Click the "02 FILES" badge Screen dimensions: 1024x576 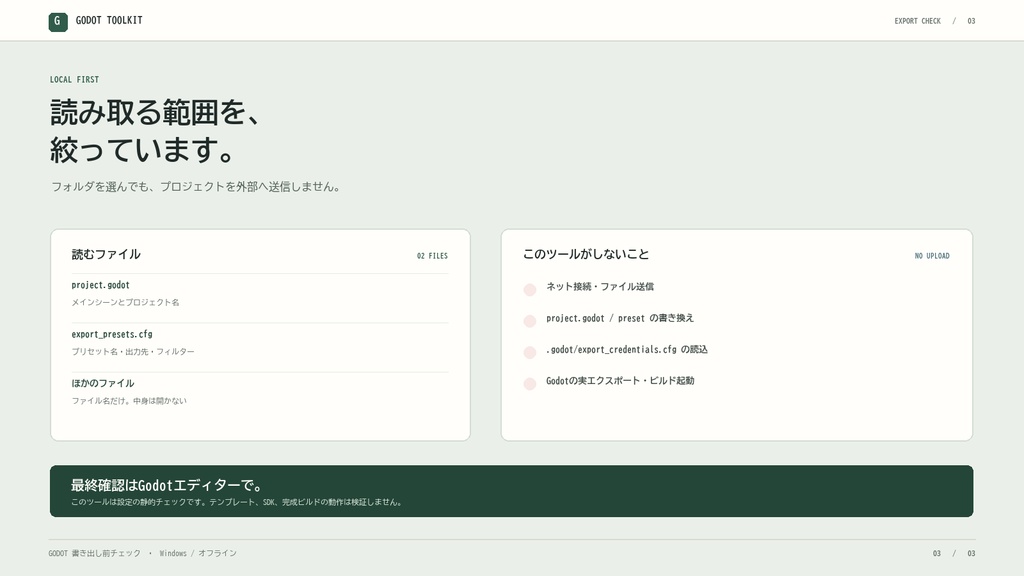(x=432, y=256)
